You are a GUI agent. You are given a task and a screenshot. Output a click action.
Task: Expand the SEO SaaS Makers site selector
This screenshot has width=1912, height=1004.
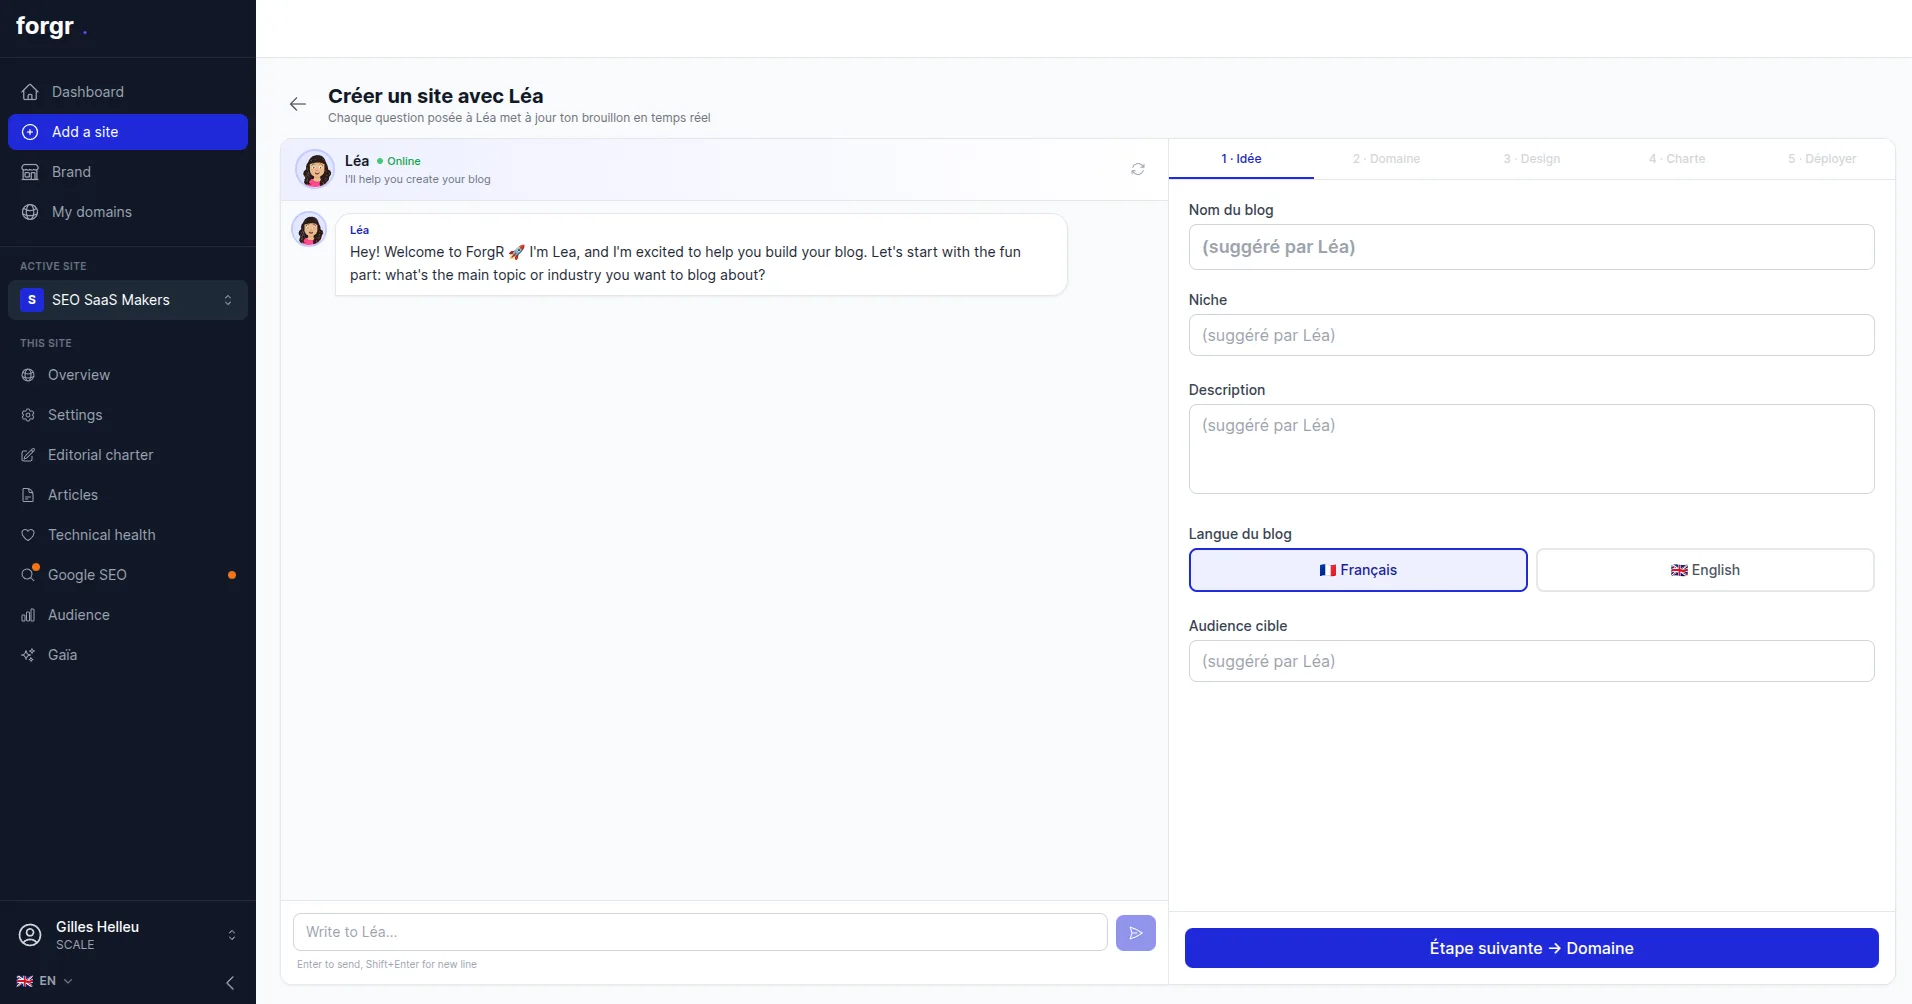click(128, 300)
